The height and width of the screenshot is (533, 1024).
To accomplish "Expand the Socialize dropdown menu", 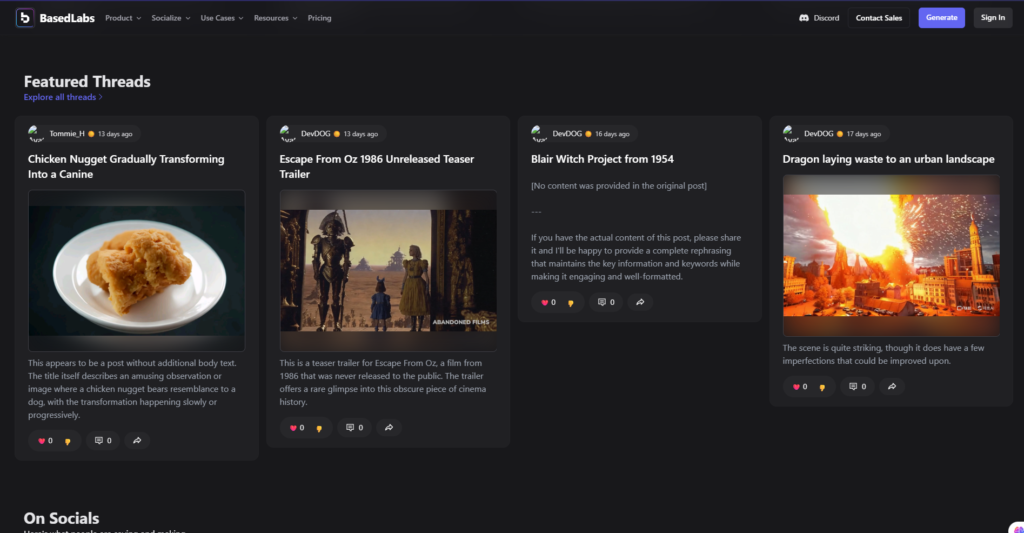I will 170,18.
